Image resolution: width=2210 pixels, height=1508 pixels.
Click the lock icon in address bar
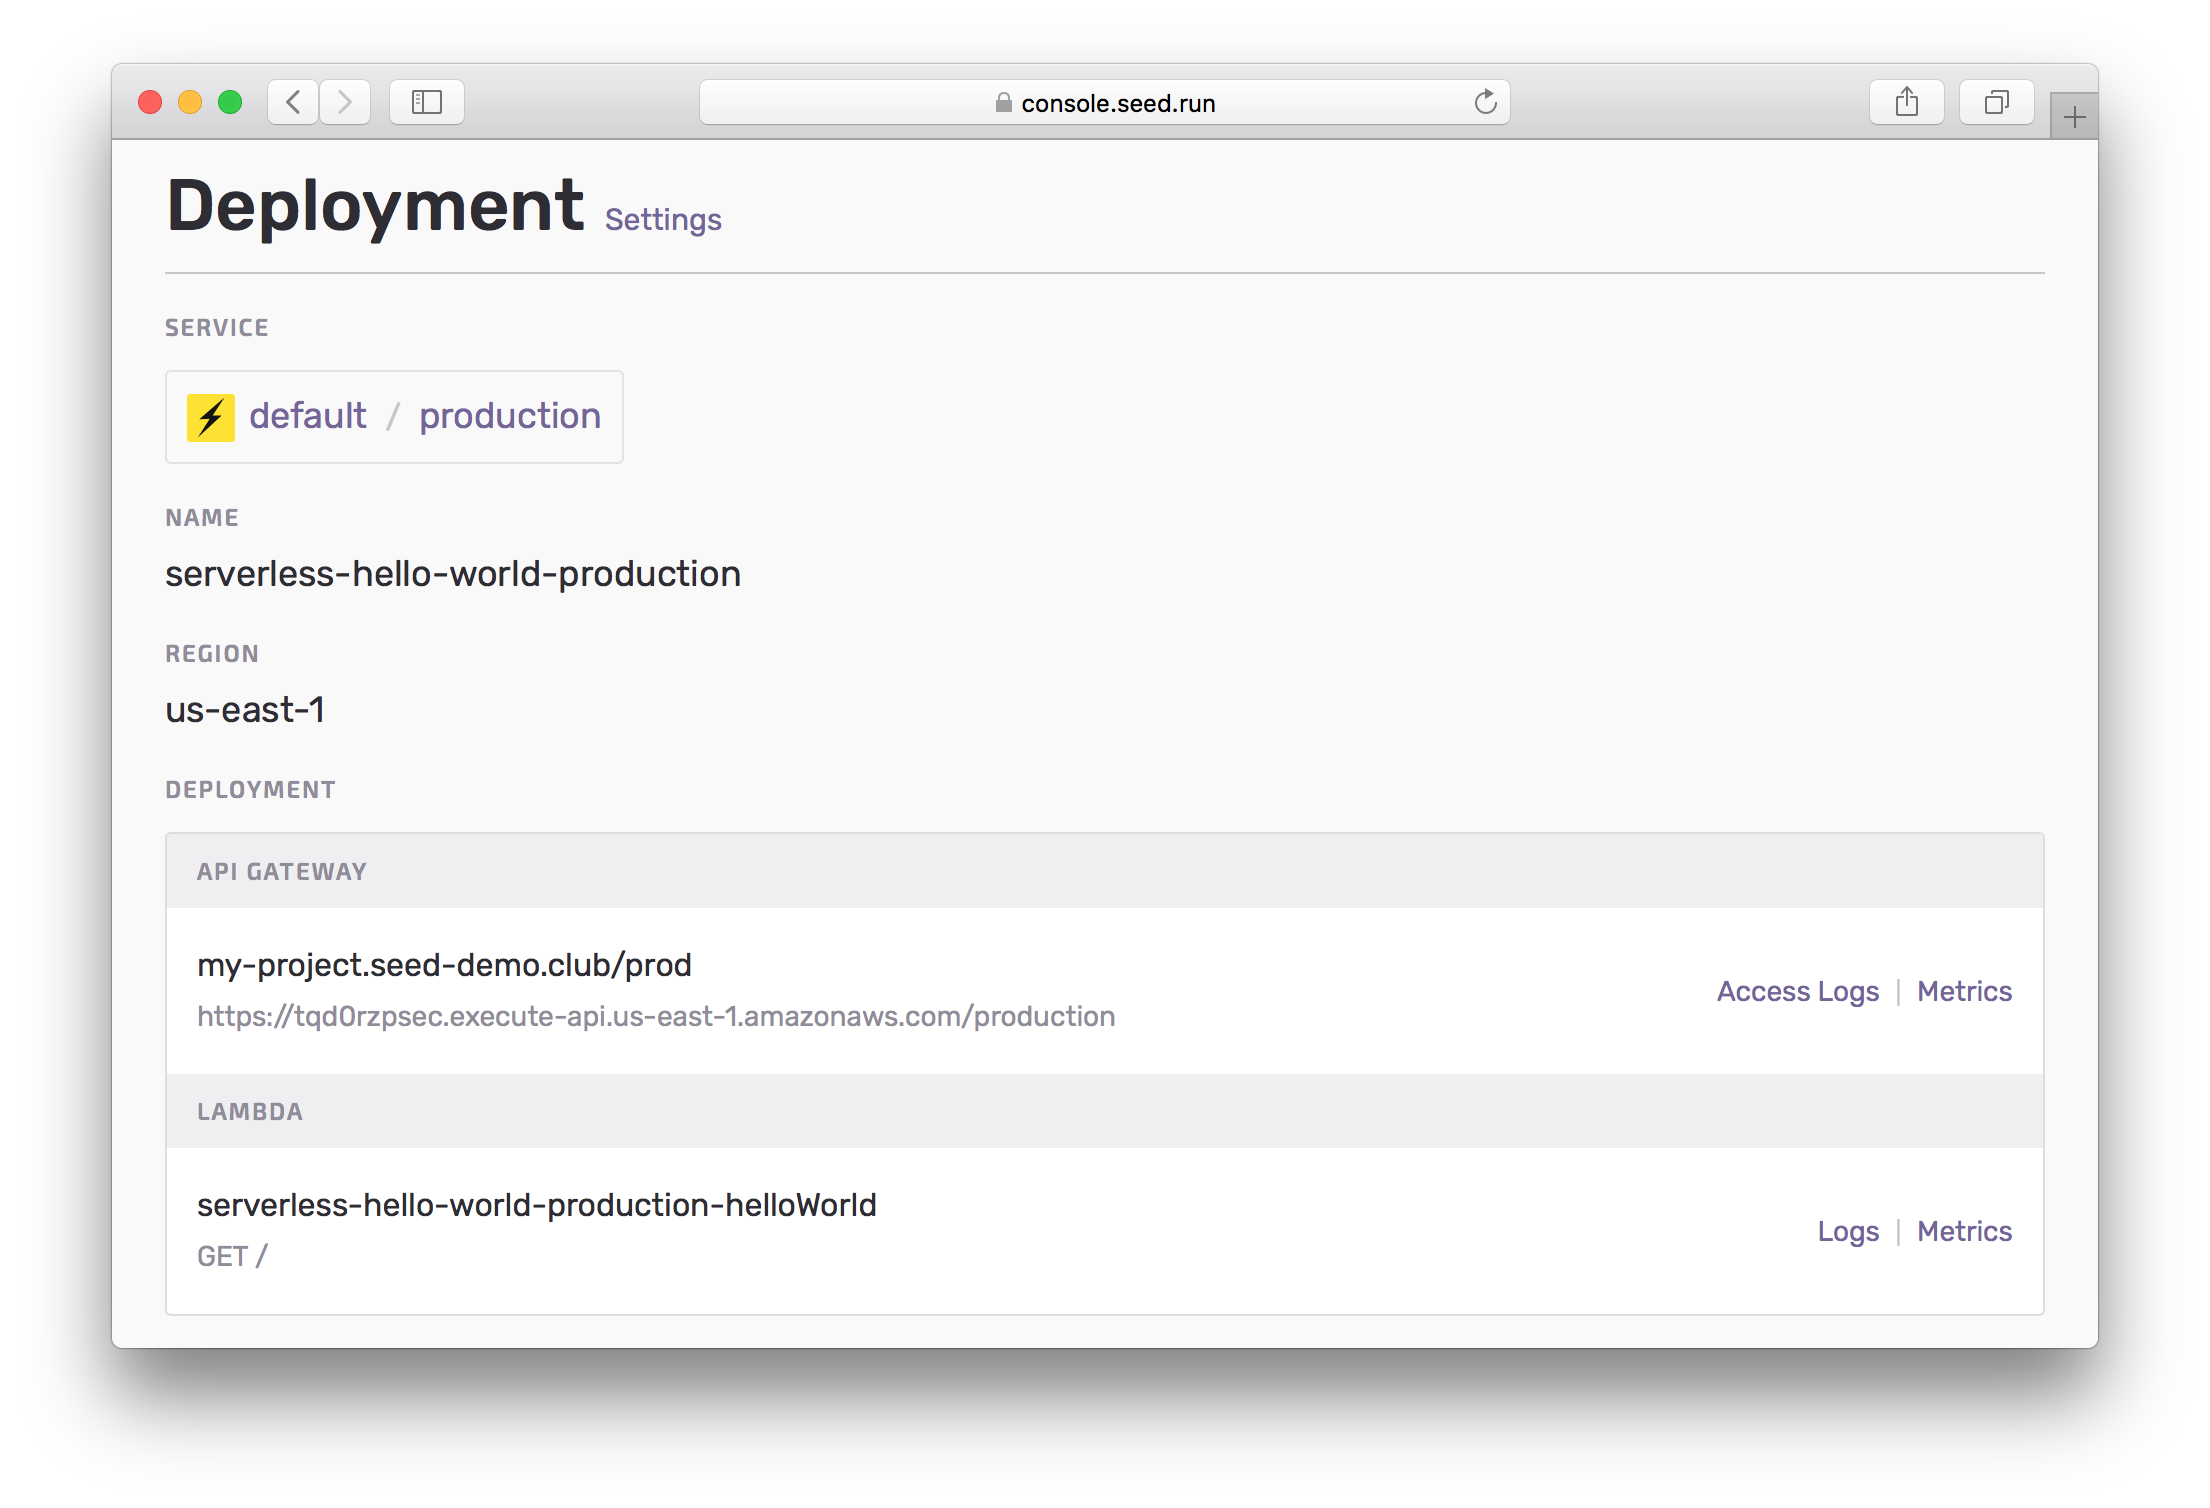[1003, 103]
